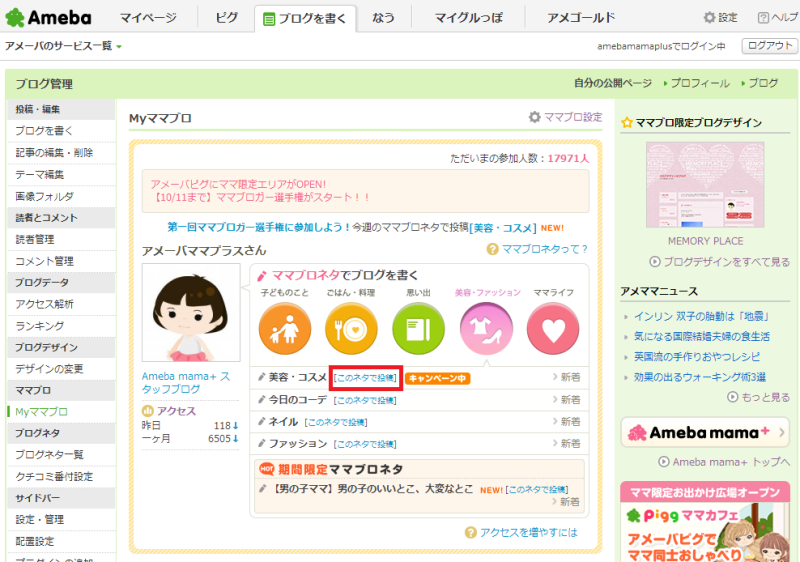800x562 pixels.
Task: Click the avatar picture of アメーバママプラスさん
Action: pyautogui.click(x=191, y=312)
